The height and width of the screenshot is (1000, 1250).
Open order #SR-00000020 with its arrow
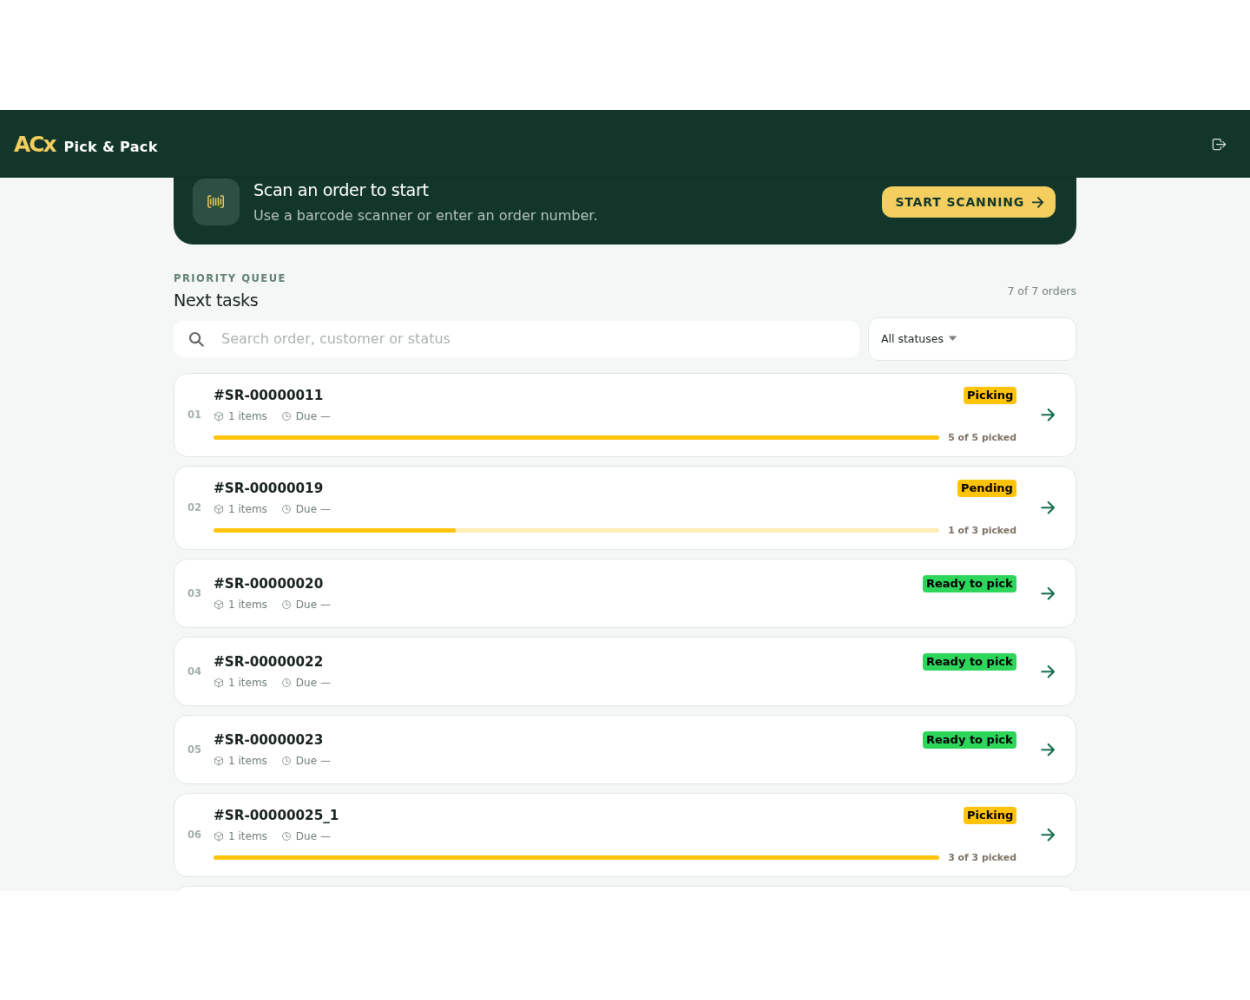[1048, 594]
